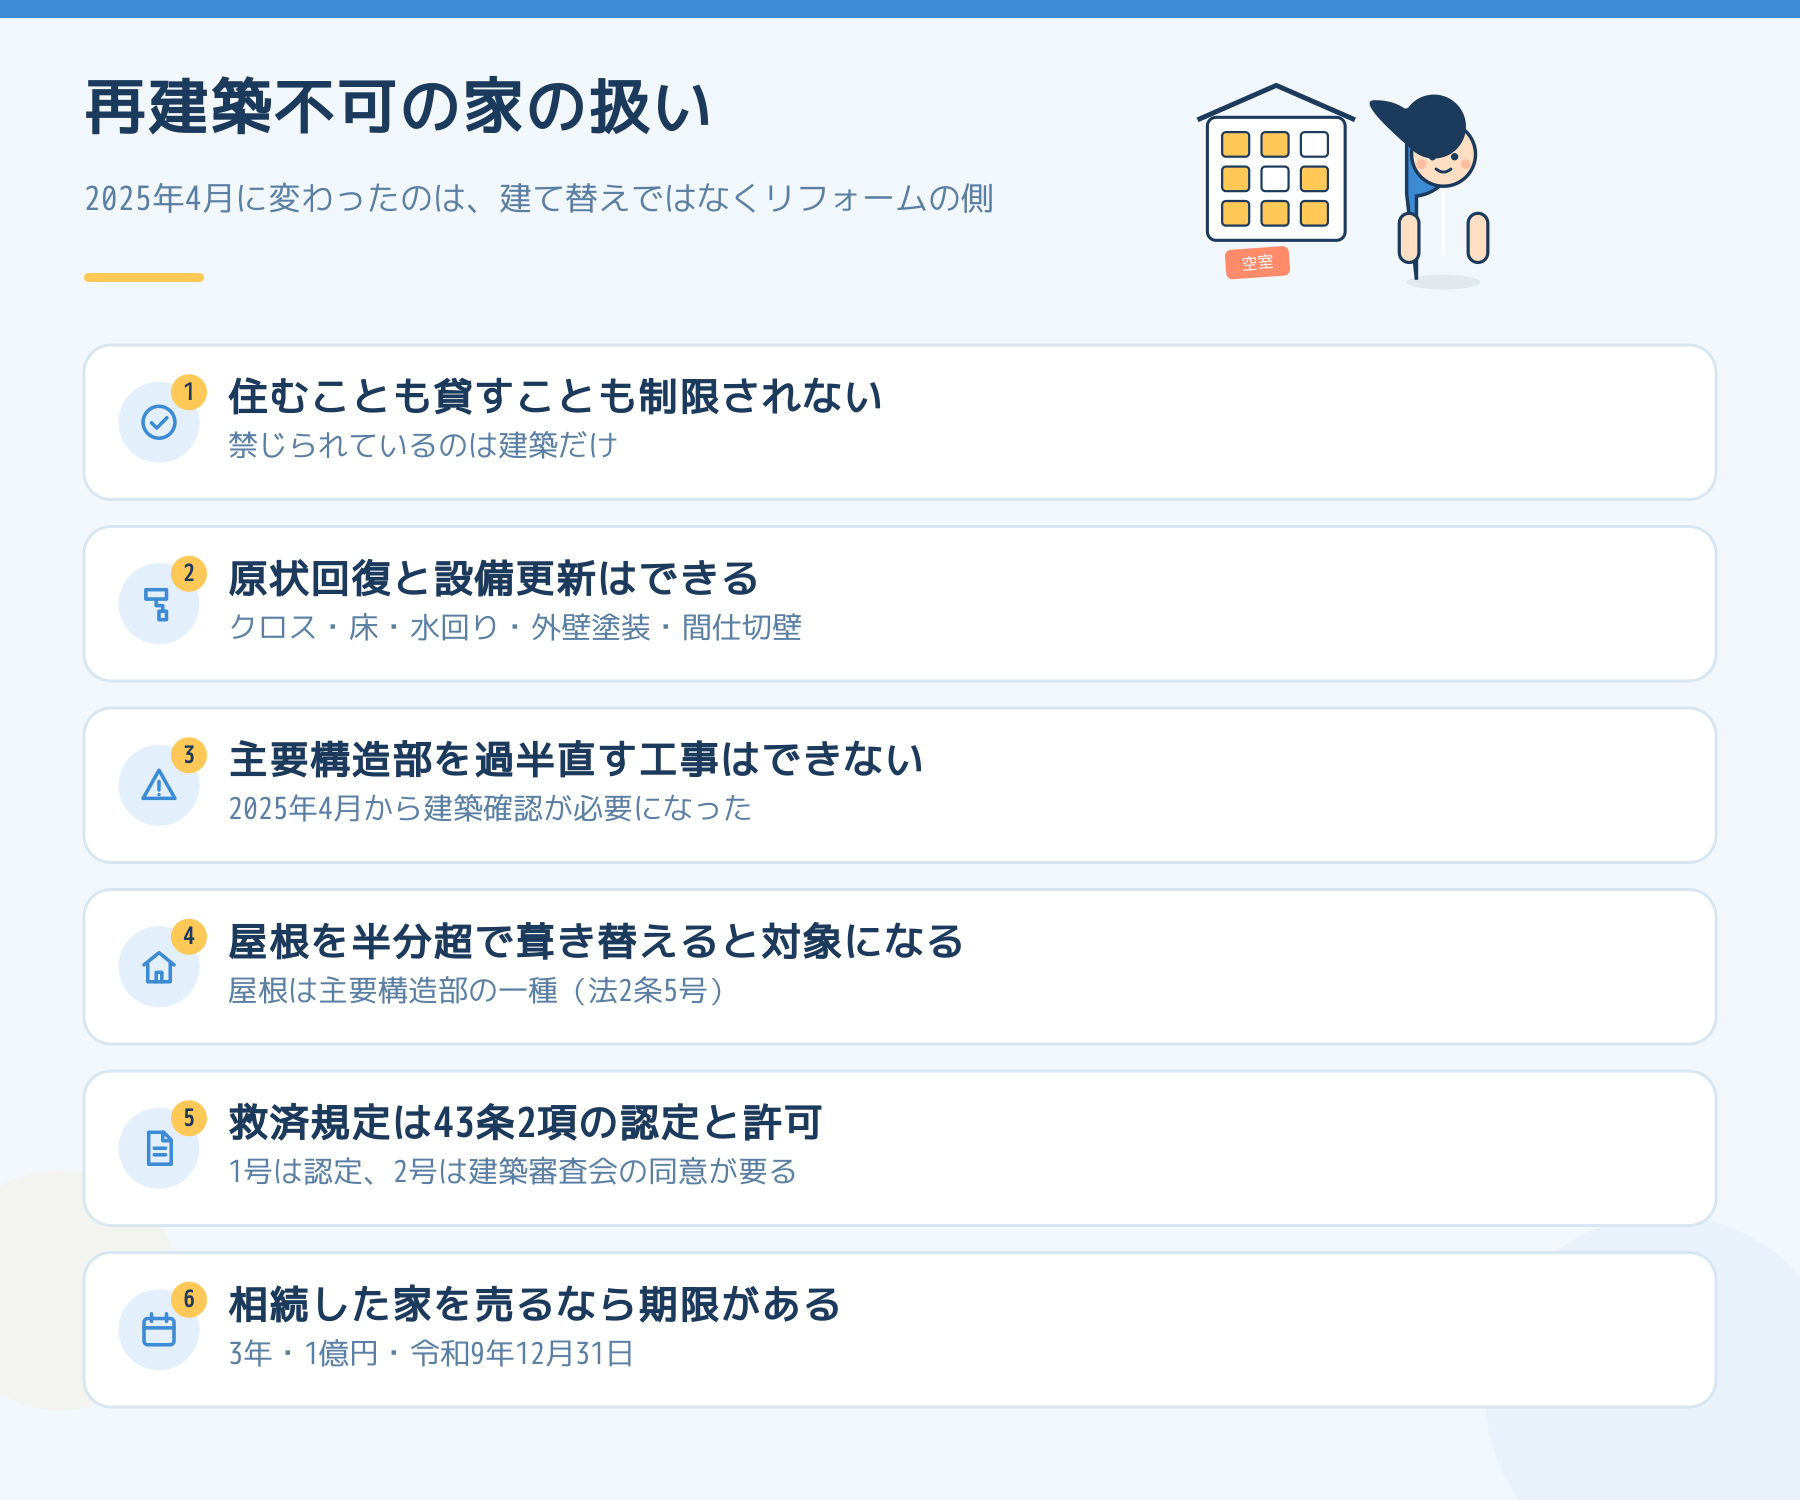Click the subtitle starting with 2025年4月に変わったのは
The height and width of the screenshot is (1500, 1800).
pos(538,198)
